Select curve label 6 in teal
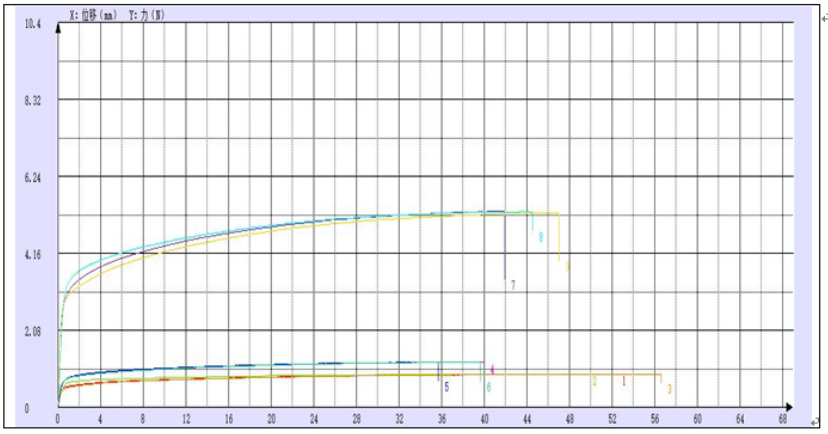This screenshot has width=828, height=434. (x=488, y=386)
